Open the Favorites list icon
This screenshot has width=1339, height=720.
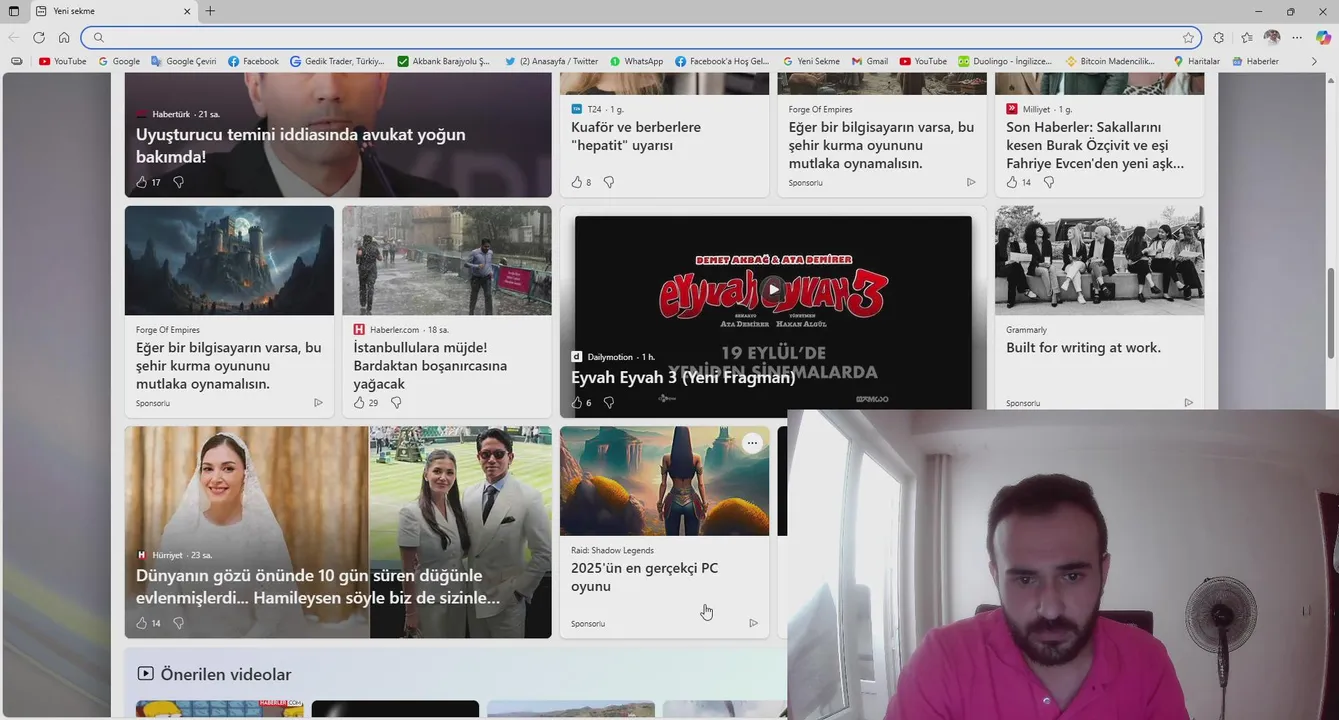pos(1247,37)
